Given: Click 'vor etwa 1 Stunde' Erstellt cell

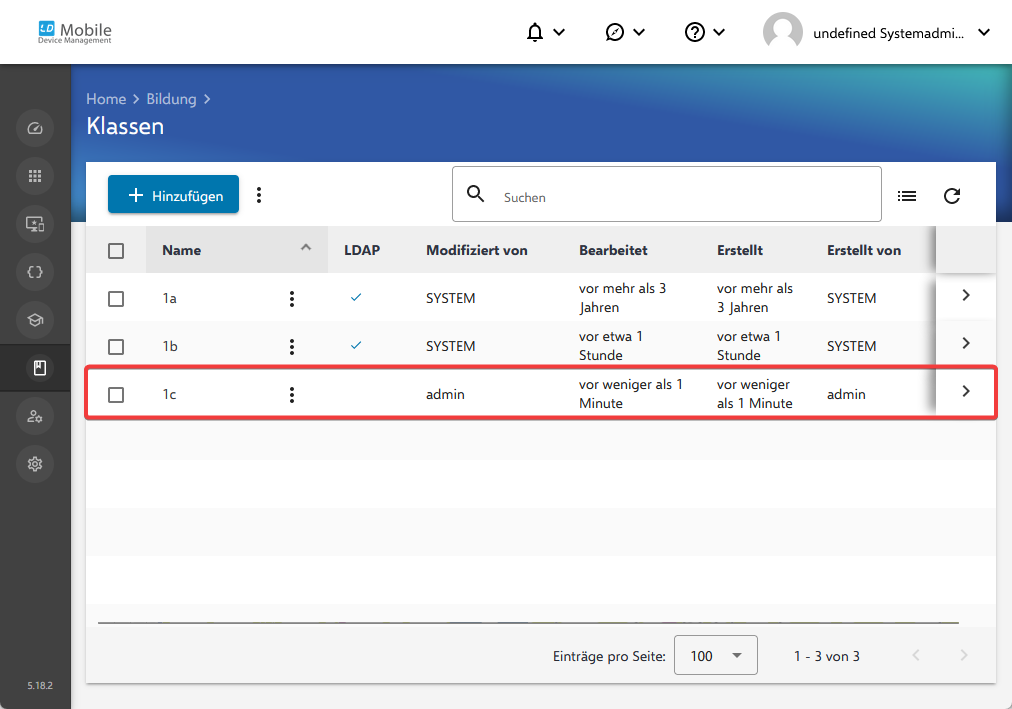Looking at the screenshot, I should [x=749, y=346].
